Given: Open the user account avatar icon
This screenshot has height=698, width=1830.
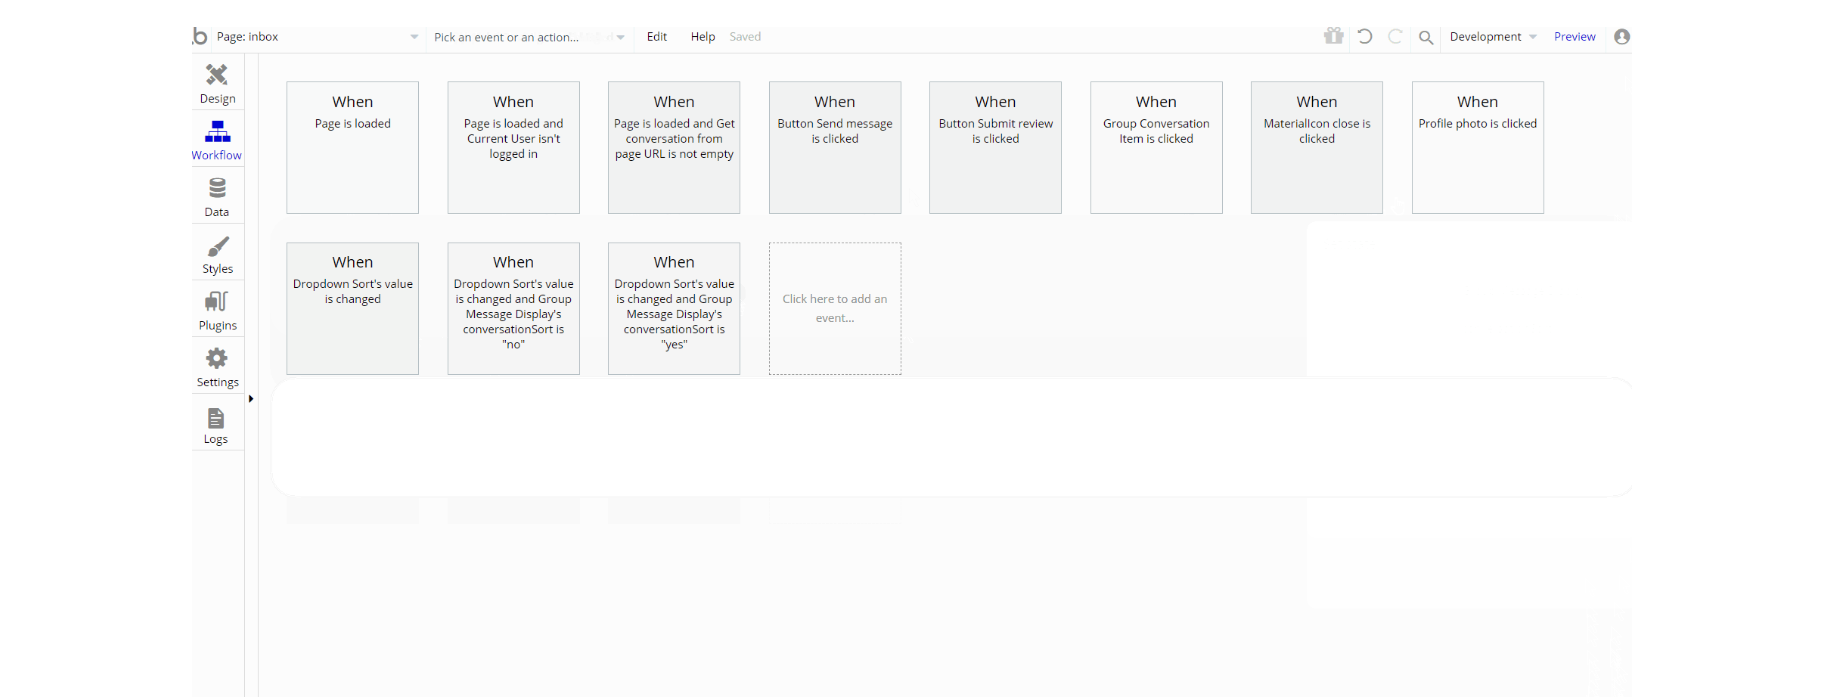Looking at the screenshot, I should coord(1622,36).
